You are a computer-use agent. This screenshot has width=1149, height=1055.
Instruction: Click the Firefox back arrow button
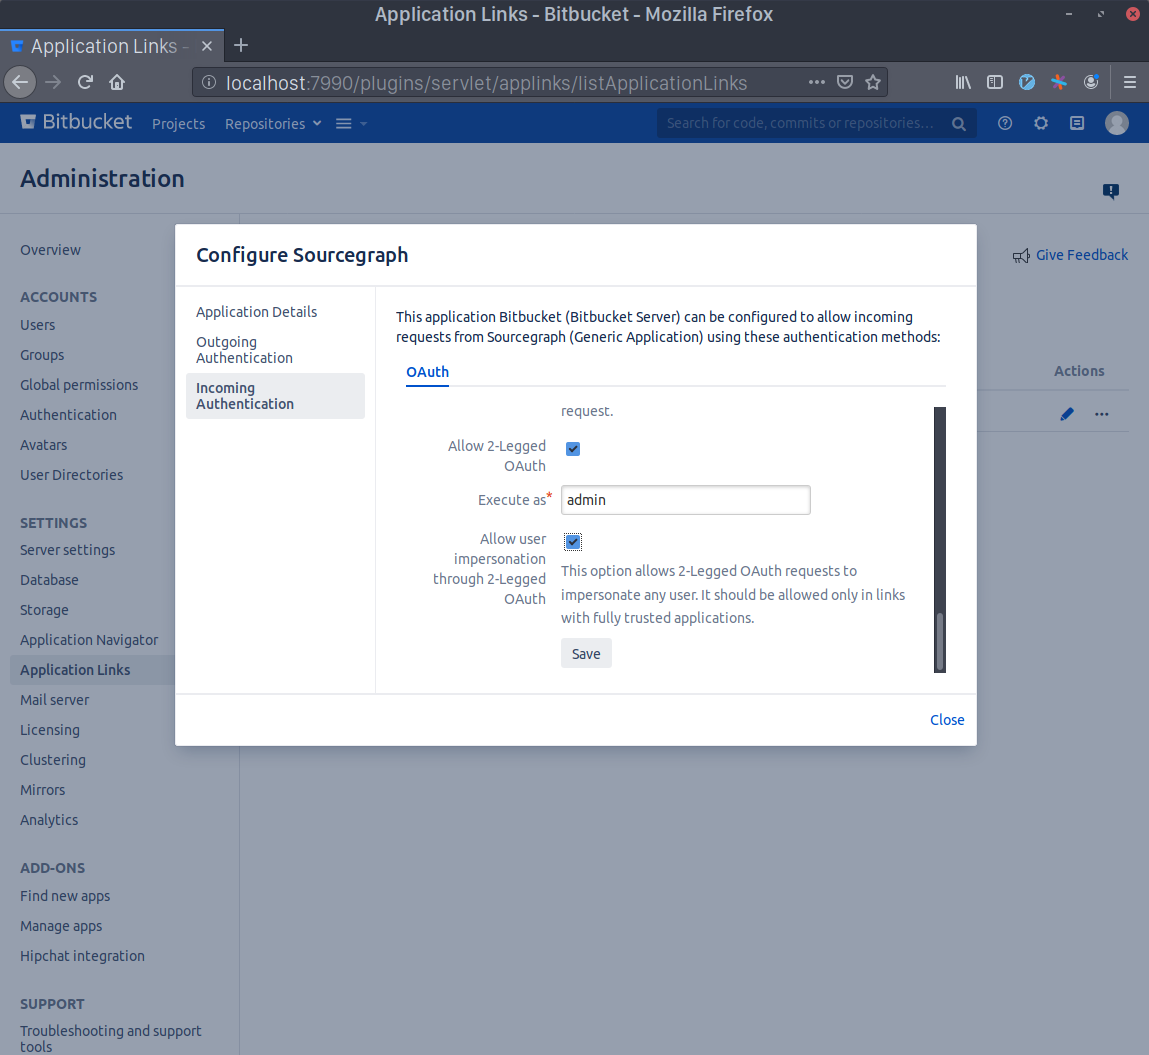click(21, 82)
